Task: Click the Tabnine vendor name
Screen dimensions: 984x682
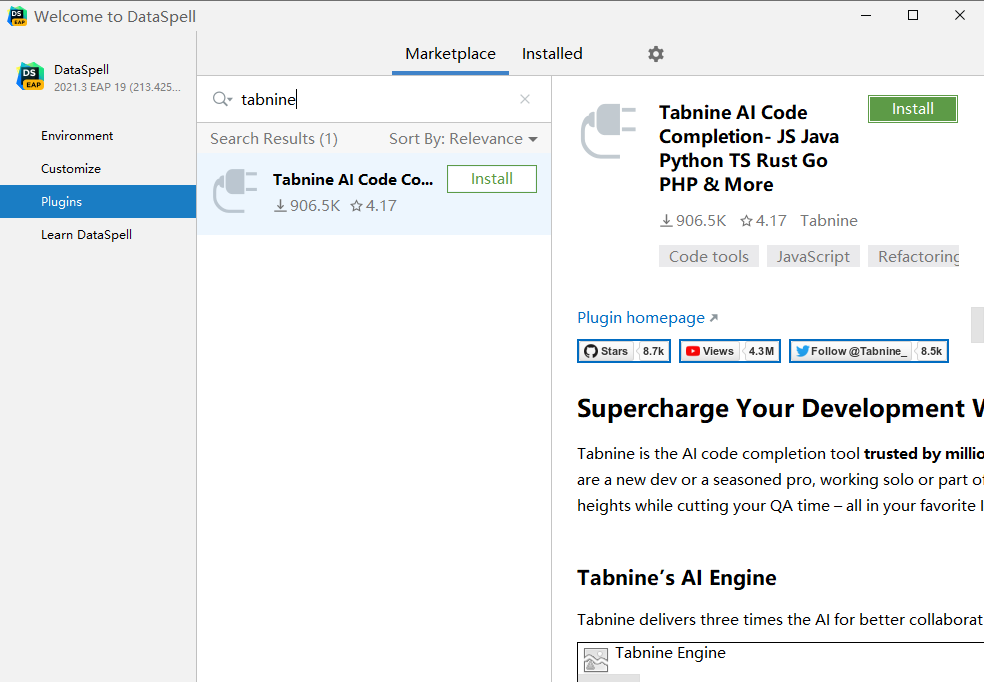Action: coord(828,221)
